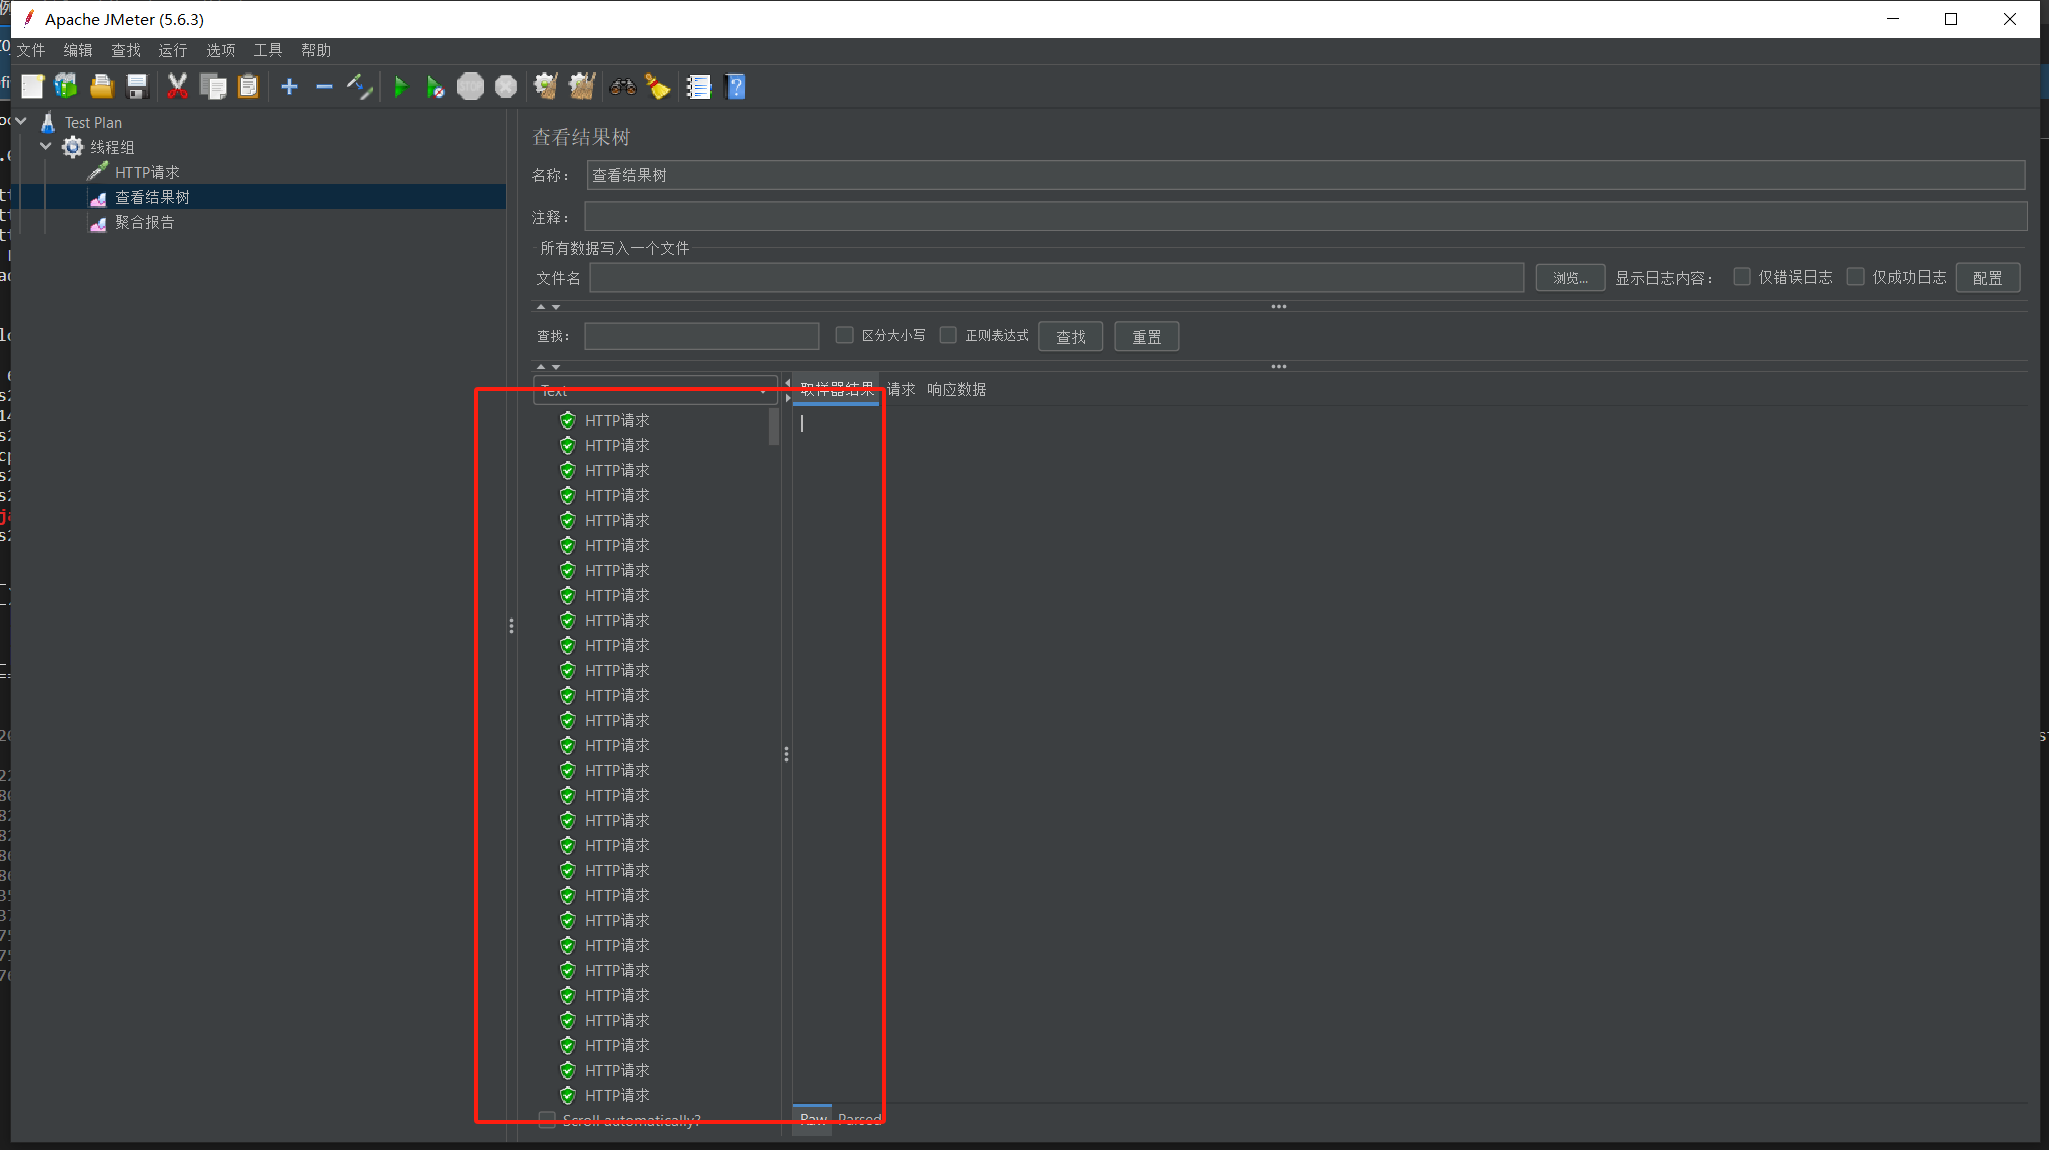Click the 重置 reset button
Viewport: 2049px width, 1150px height.
click(1146, 336)
